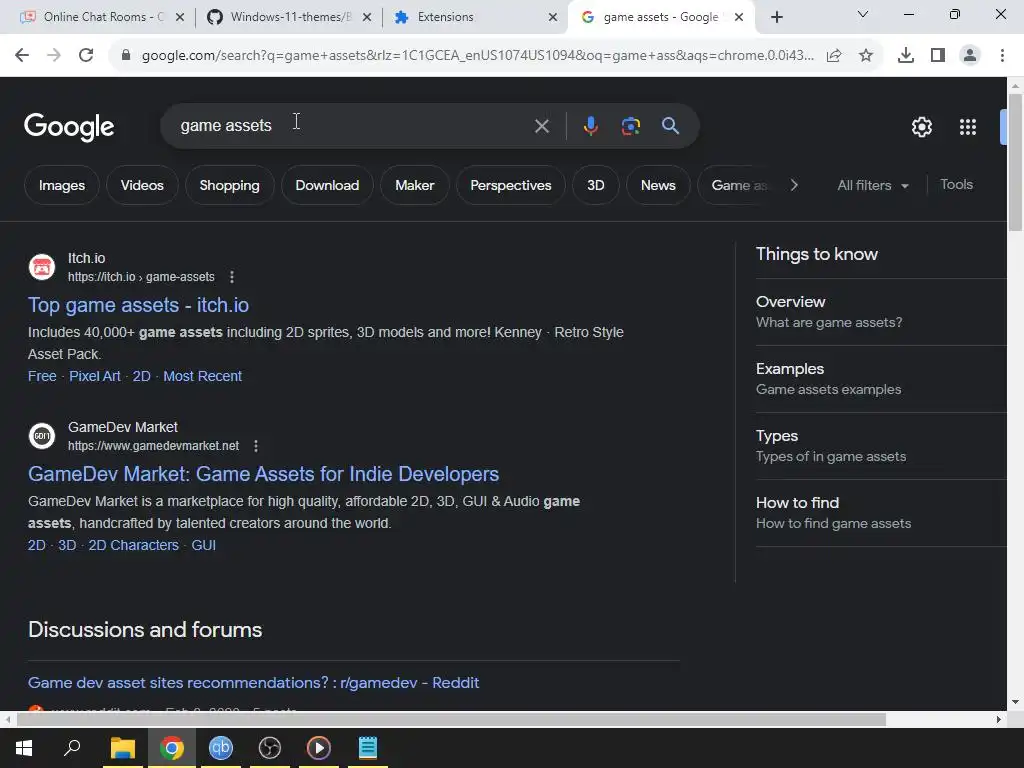Open Chrome three-dot menu
Screen dimensions: 1024x768
(1002, 56)
